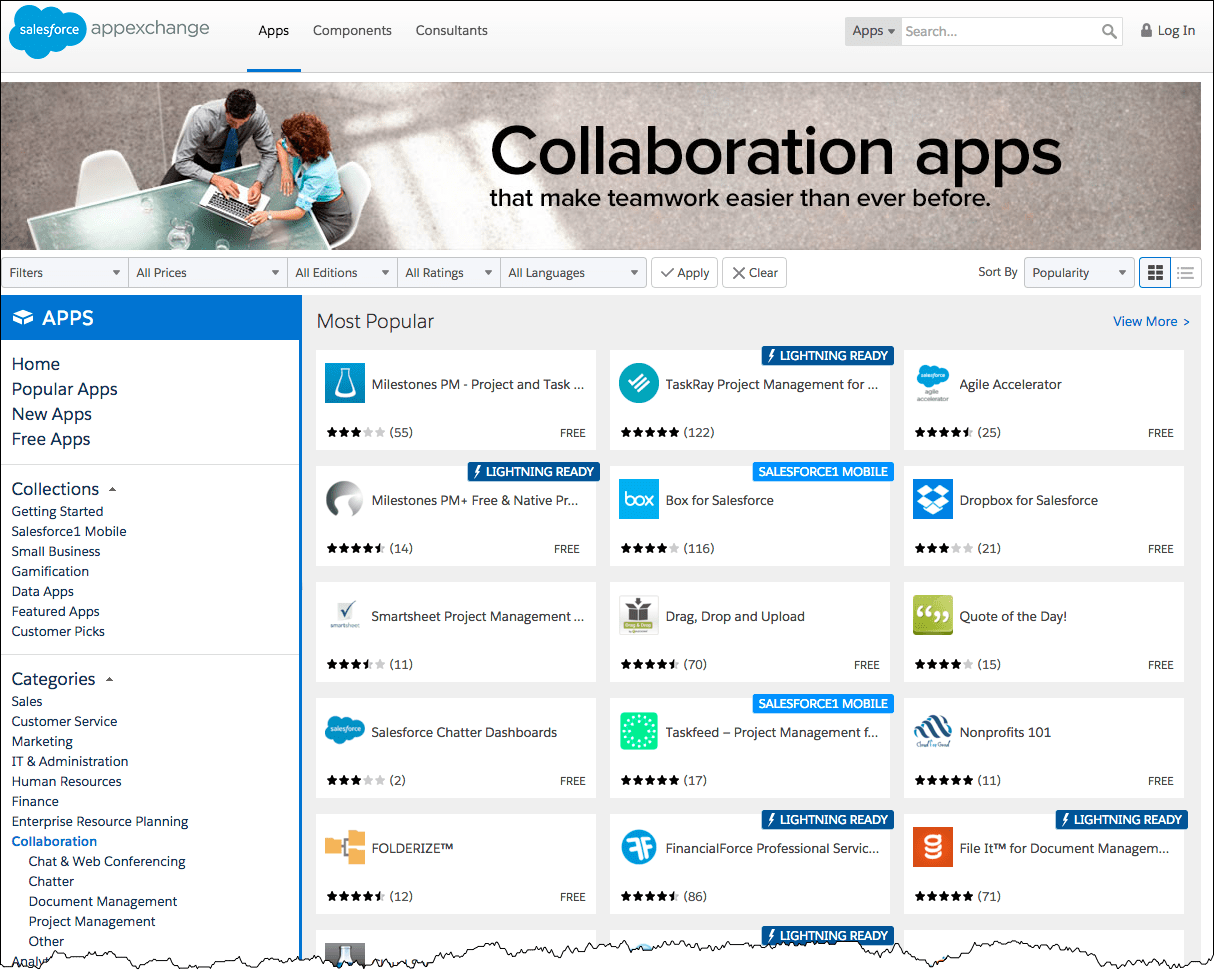Select the Components tab
1214x970 pixels.
pos(352,31)
